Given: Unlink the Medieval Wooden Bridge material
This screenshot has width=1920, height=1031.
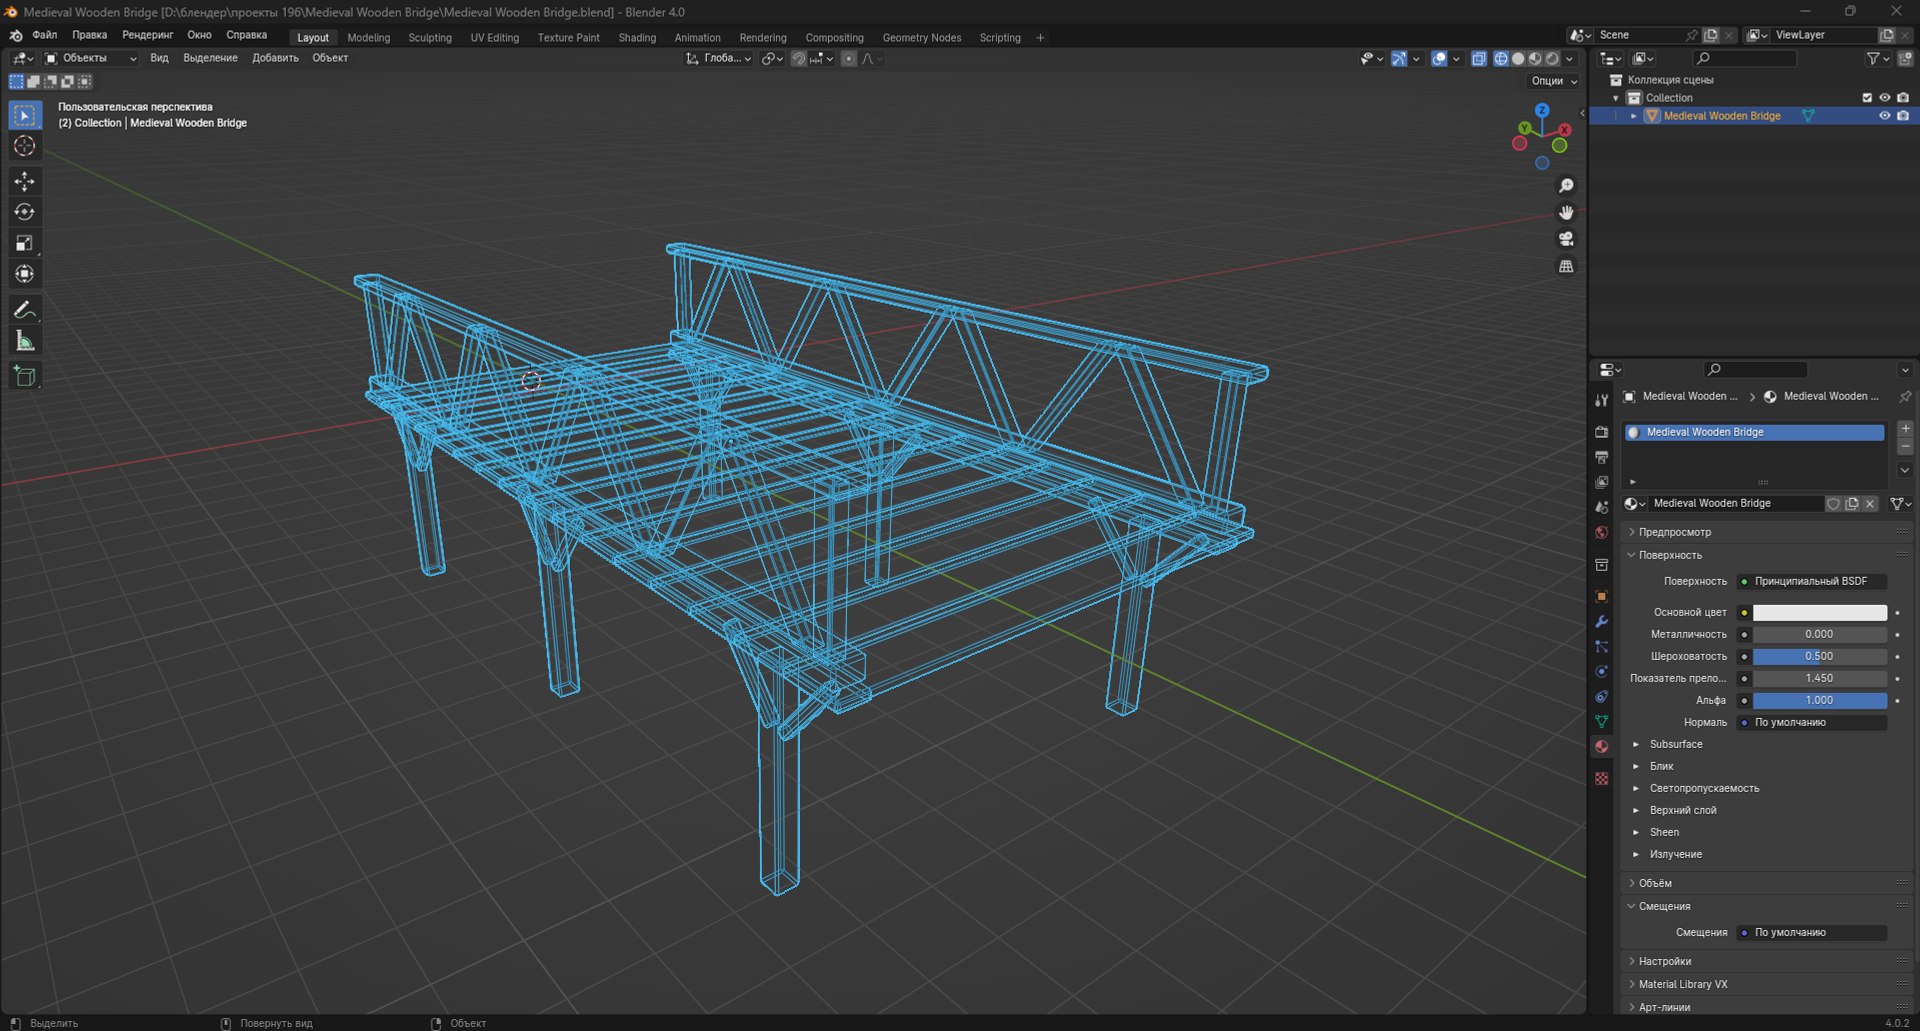Looking at the screenshot, I should point(1870,504).
